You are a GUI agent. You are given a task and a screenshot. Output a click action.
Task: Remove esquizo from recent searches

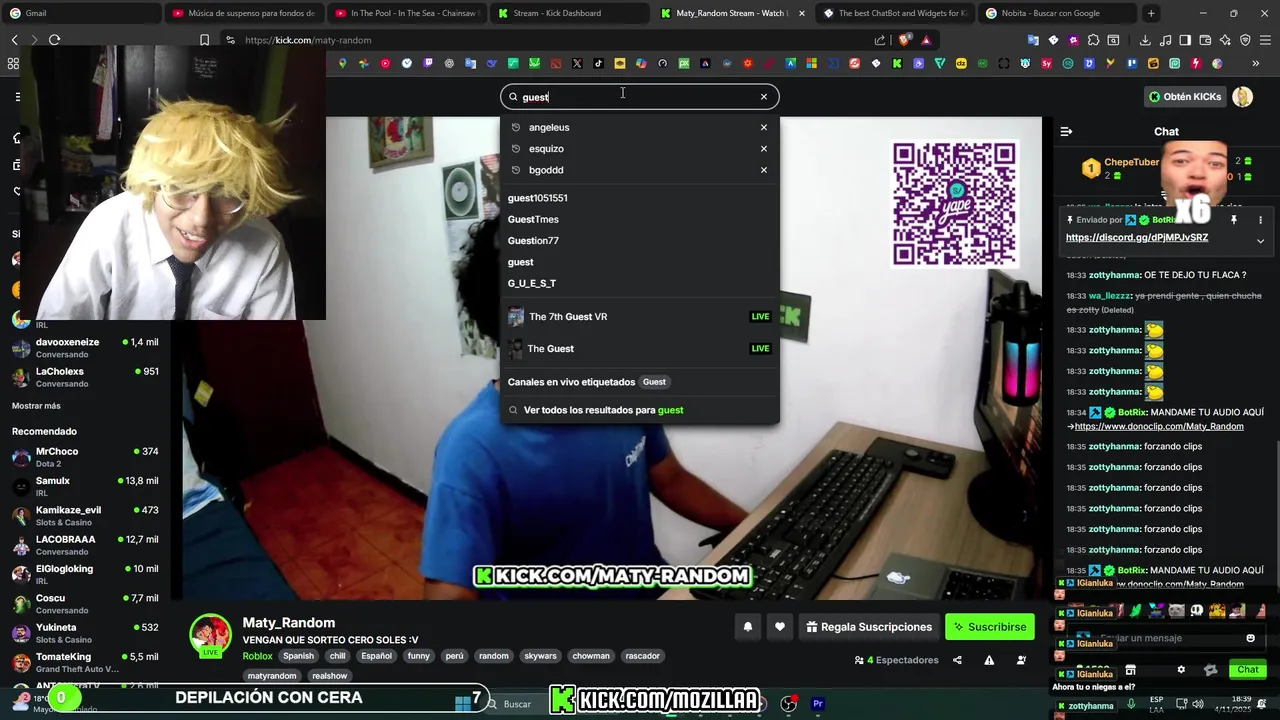point(764,148)
